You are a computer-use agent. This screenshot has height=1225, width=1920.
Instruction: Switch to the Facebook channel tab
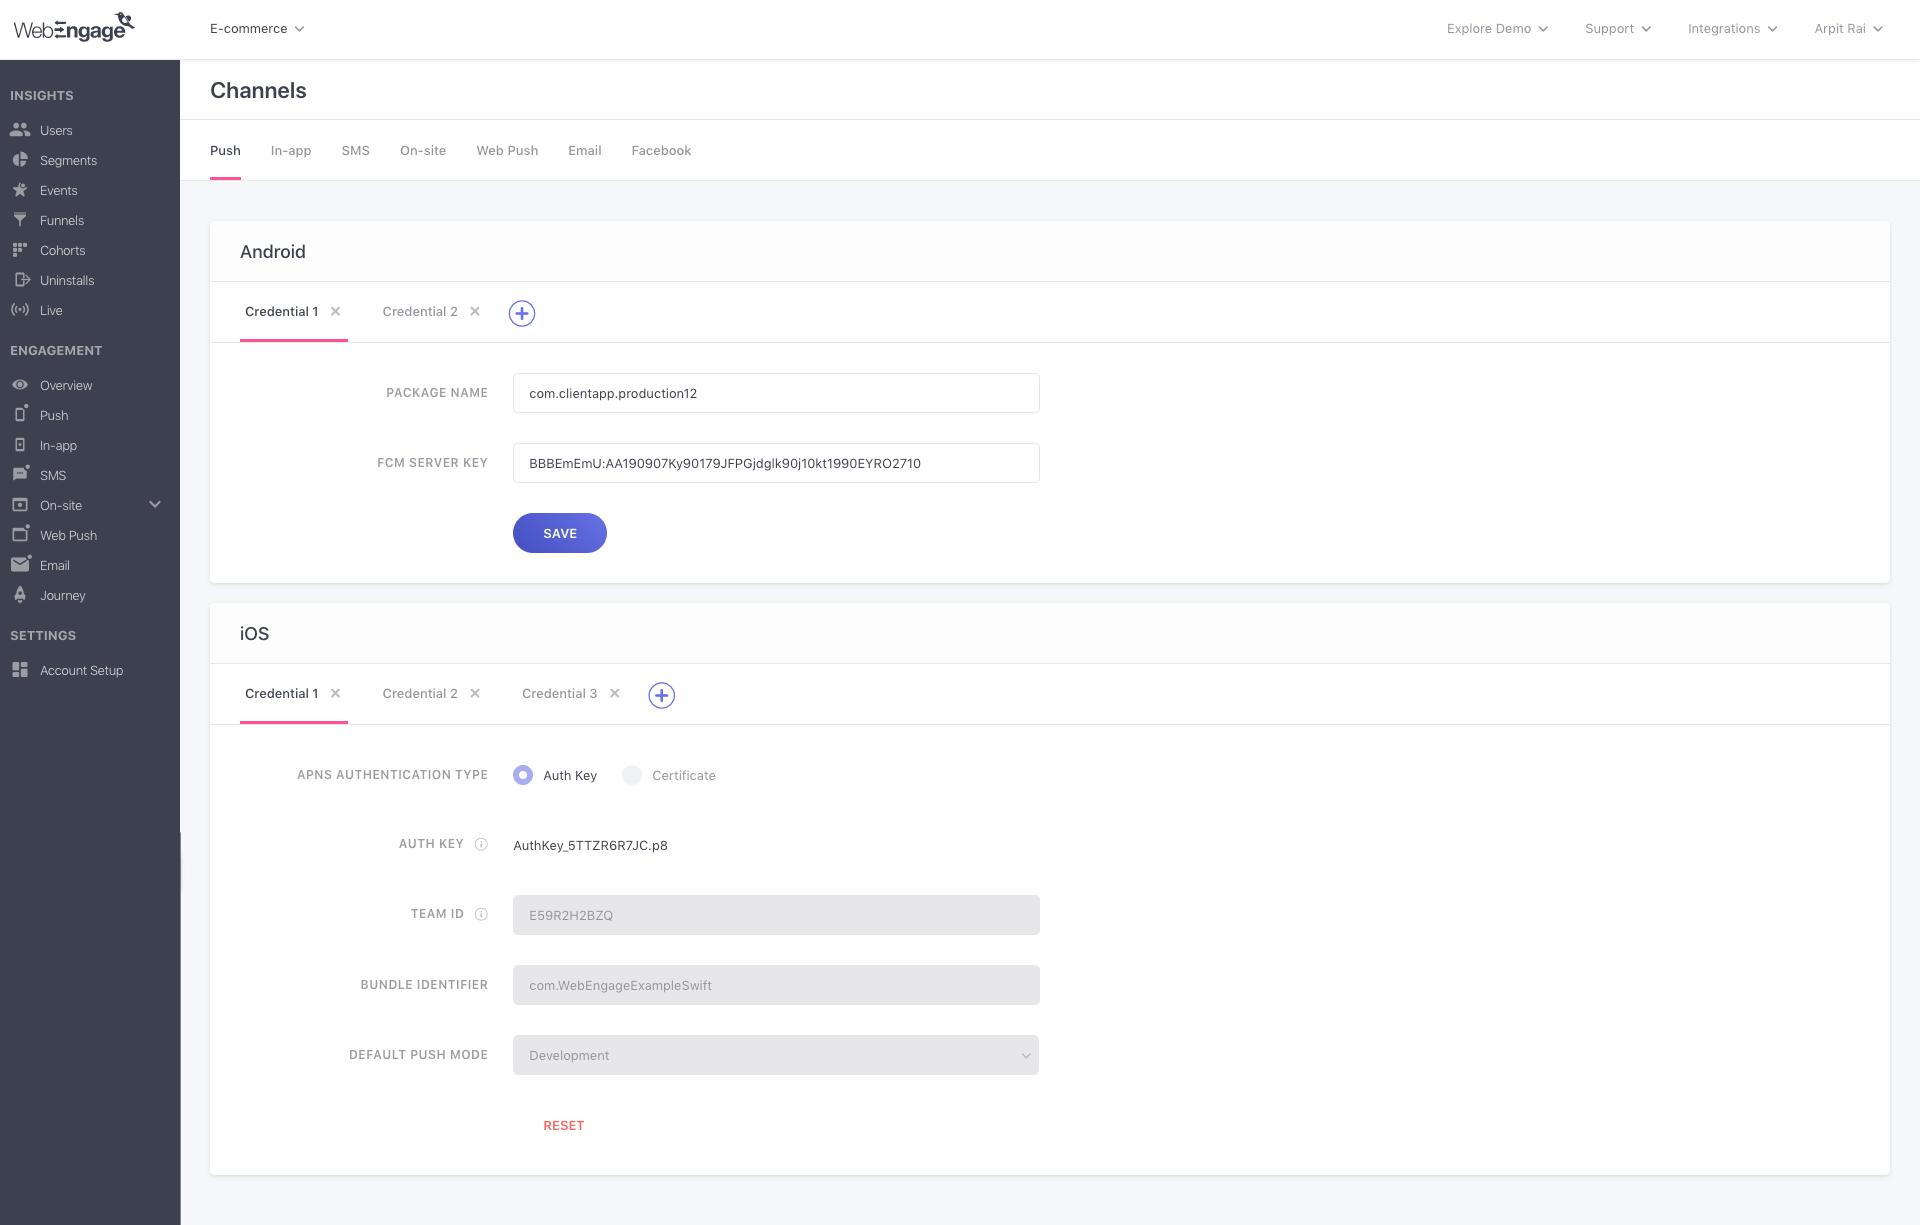660,150
